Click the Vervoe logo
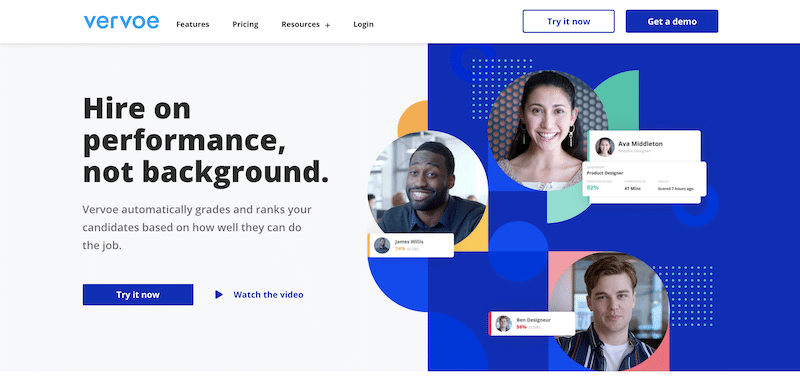800x384 pixels. click(x=121, y=22)
